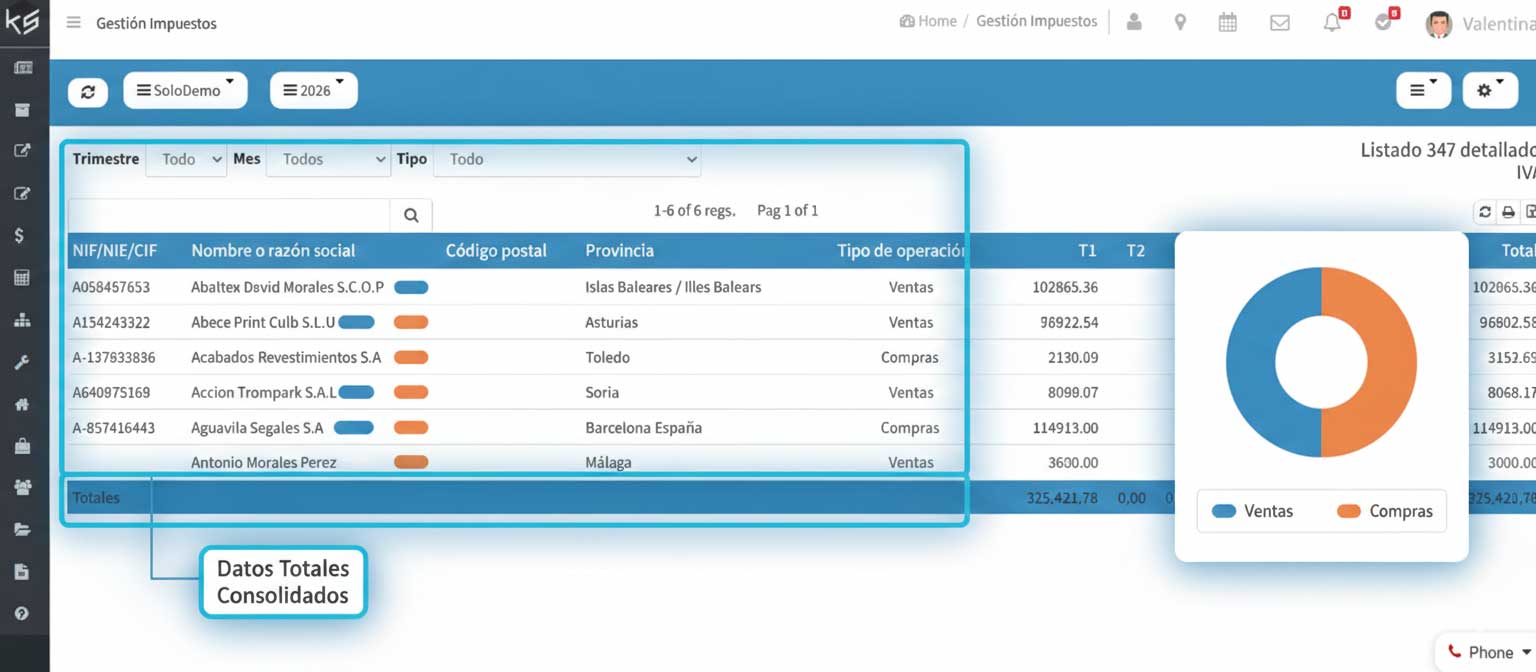The width and height of the screenshot is (1536, 672).
Task: Go to Home breadcrumb link
Action: (x=928, y=21)
